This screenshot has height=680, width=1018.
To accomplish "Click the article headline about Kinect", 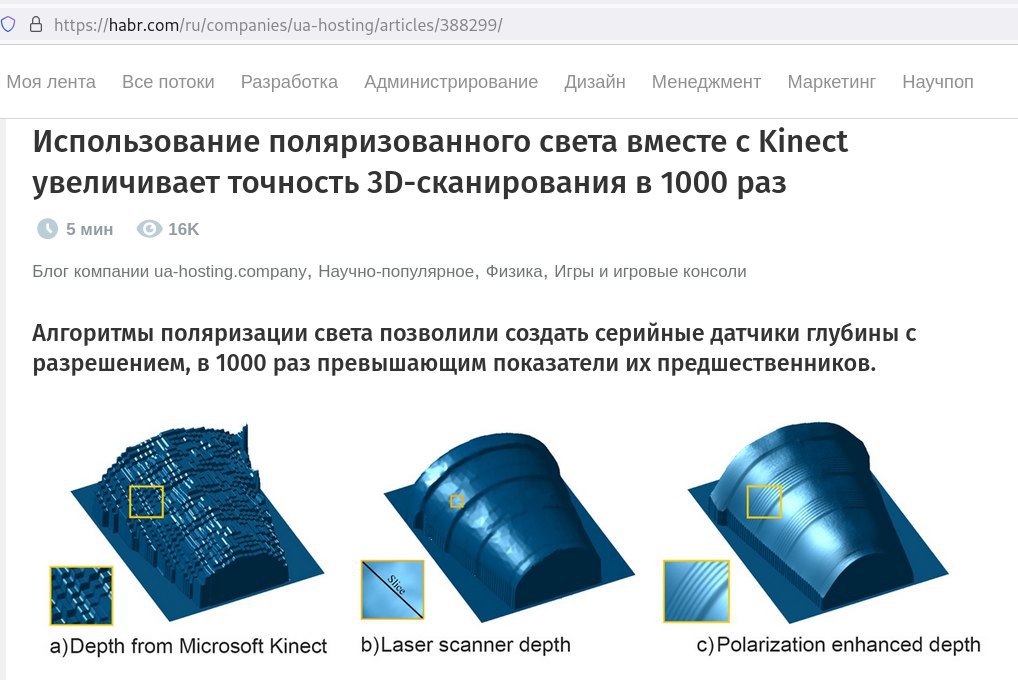I will 440,162.
